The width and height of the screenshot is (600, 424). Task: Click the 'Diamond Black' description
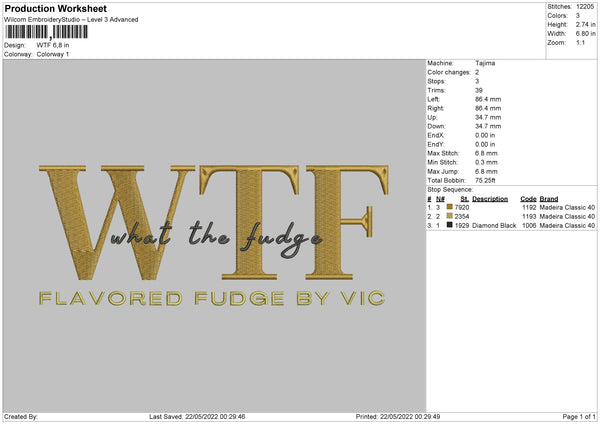click(x=494, y=226)
